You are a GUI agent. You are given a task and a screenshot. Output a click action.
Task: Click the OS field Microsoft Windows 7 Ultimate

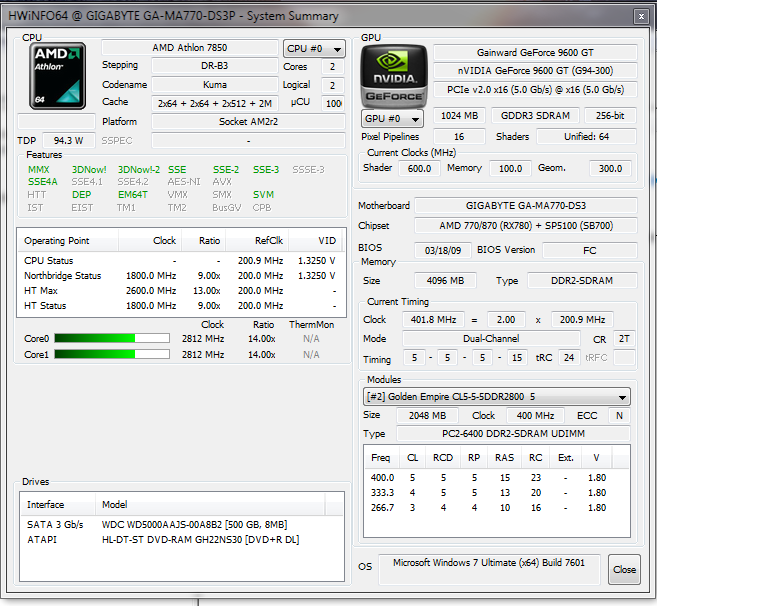pyautogui.click(x=489, y=569)
